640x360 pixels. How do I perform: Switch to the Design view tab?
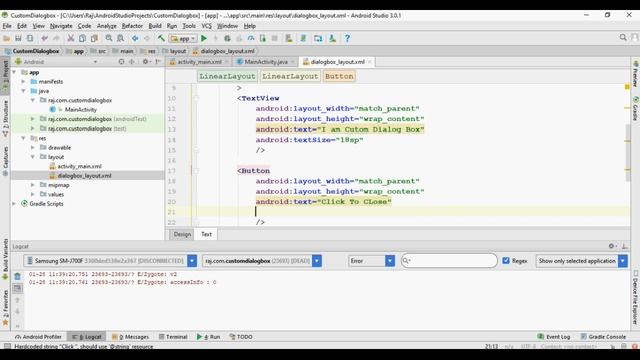click(x=182, y=234)
